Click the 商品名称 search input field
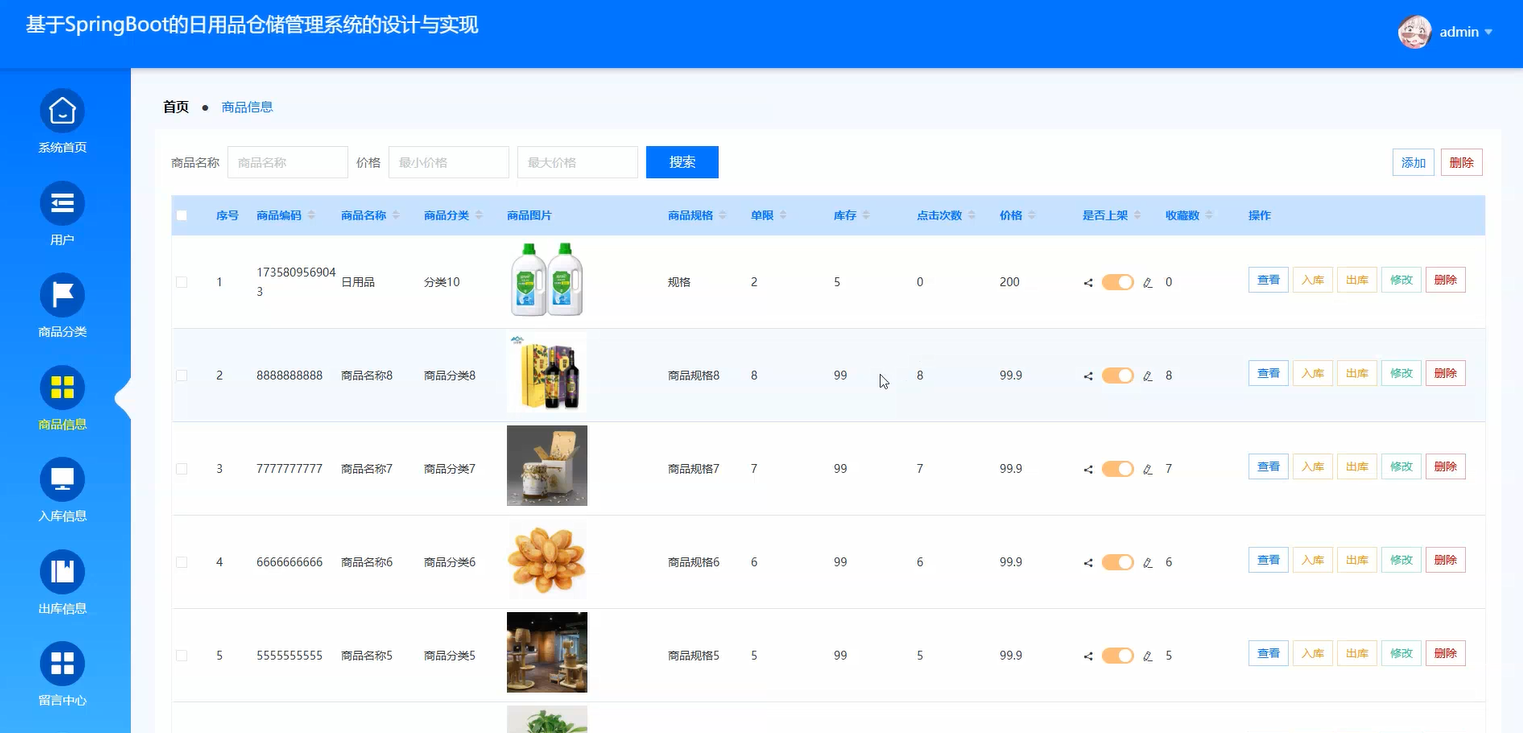Screen dimensions: 1523x733 click(x=288, y=161)
